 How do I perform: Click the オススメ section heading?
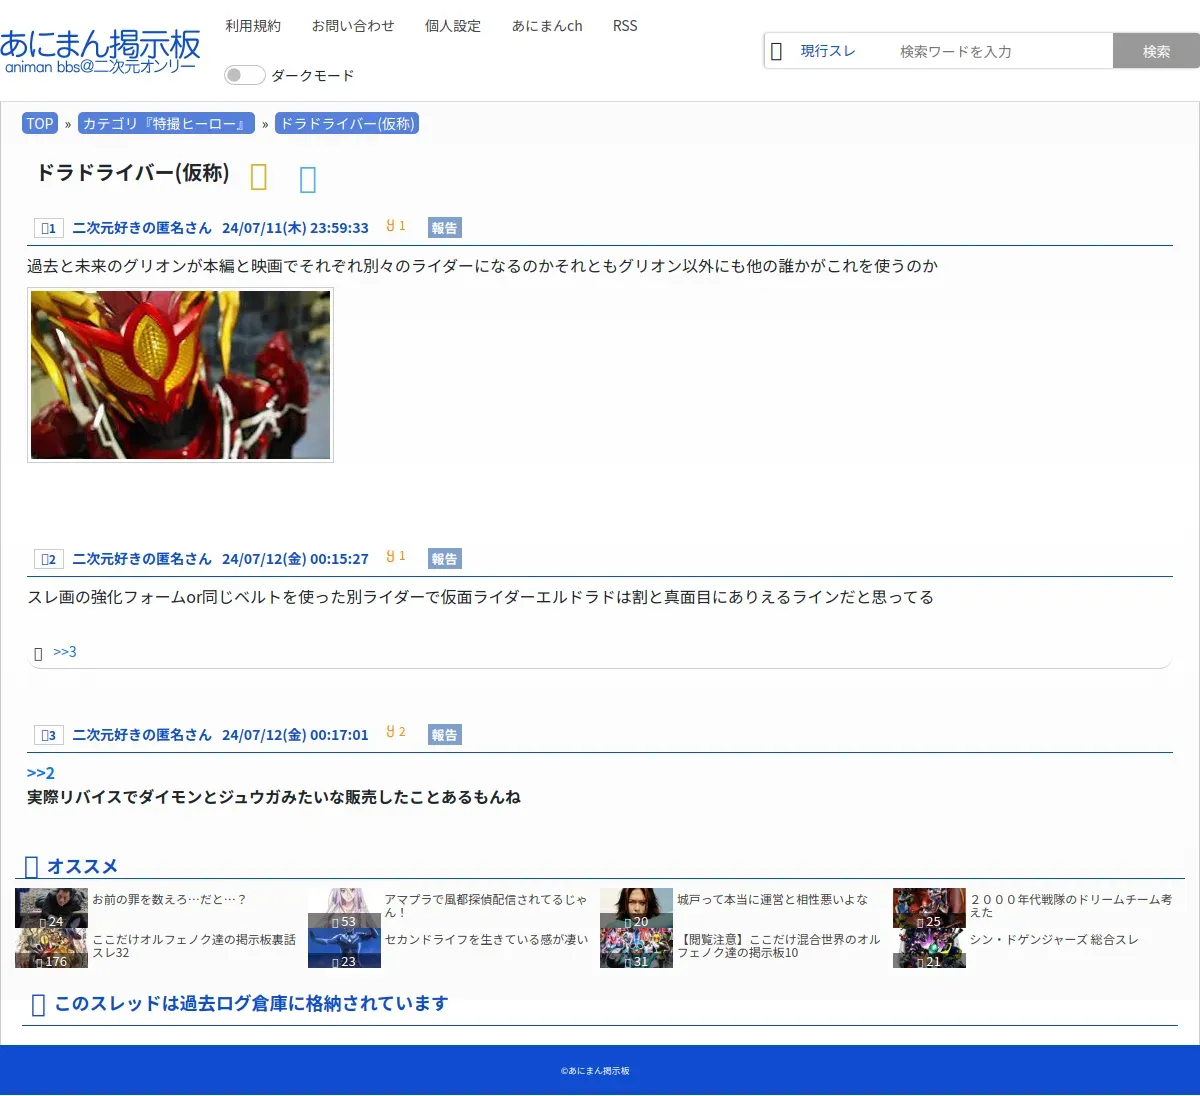coord(82,866)
